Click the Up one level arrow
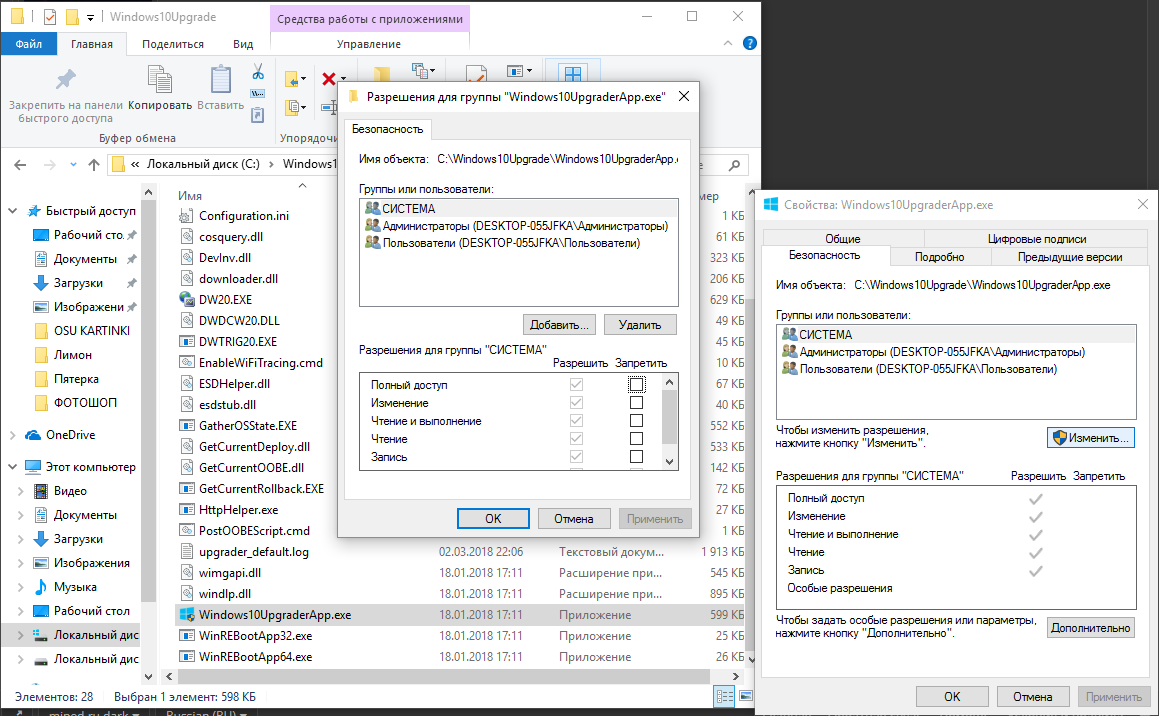The image size is (1159, 716). [93, 165]
